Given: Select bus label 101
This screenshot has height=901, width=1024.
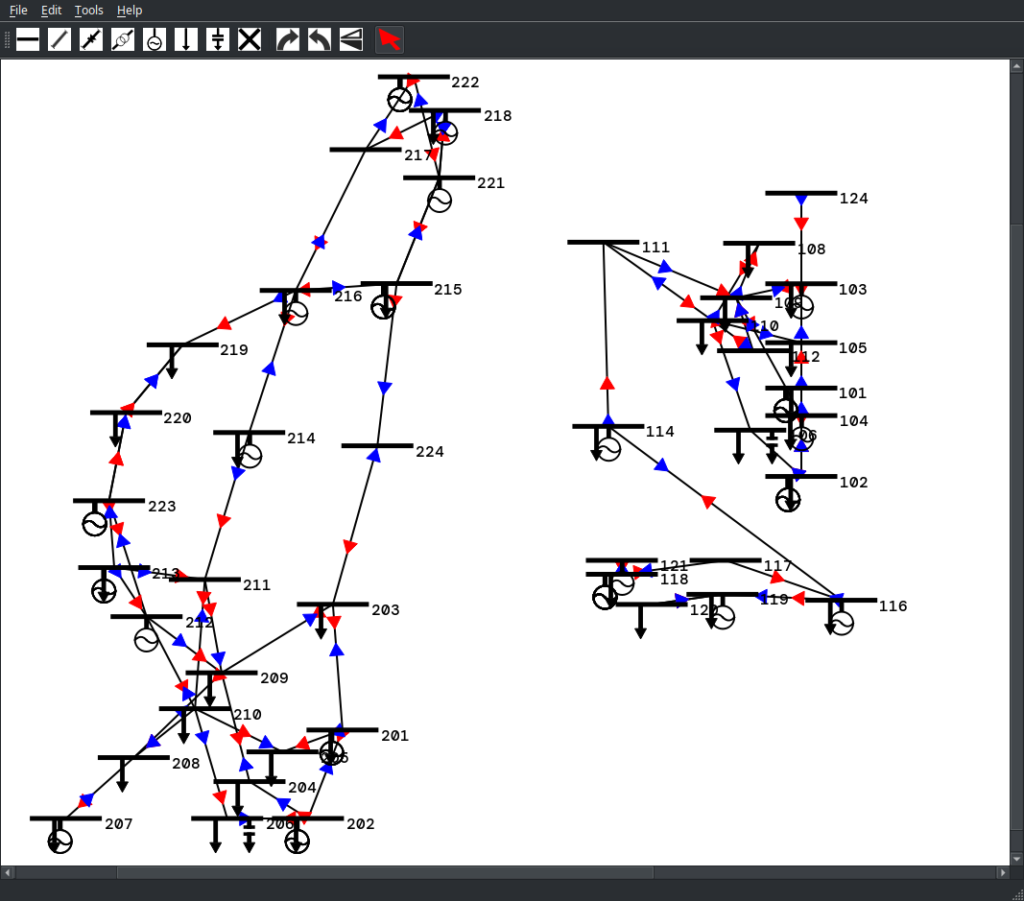Looking at the screenshot, I should click(853, 393).
